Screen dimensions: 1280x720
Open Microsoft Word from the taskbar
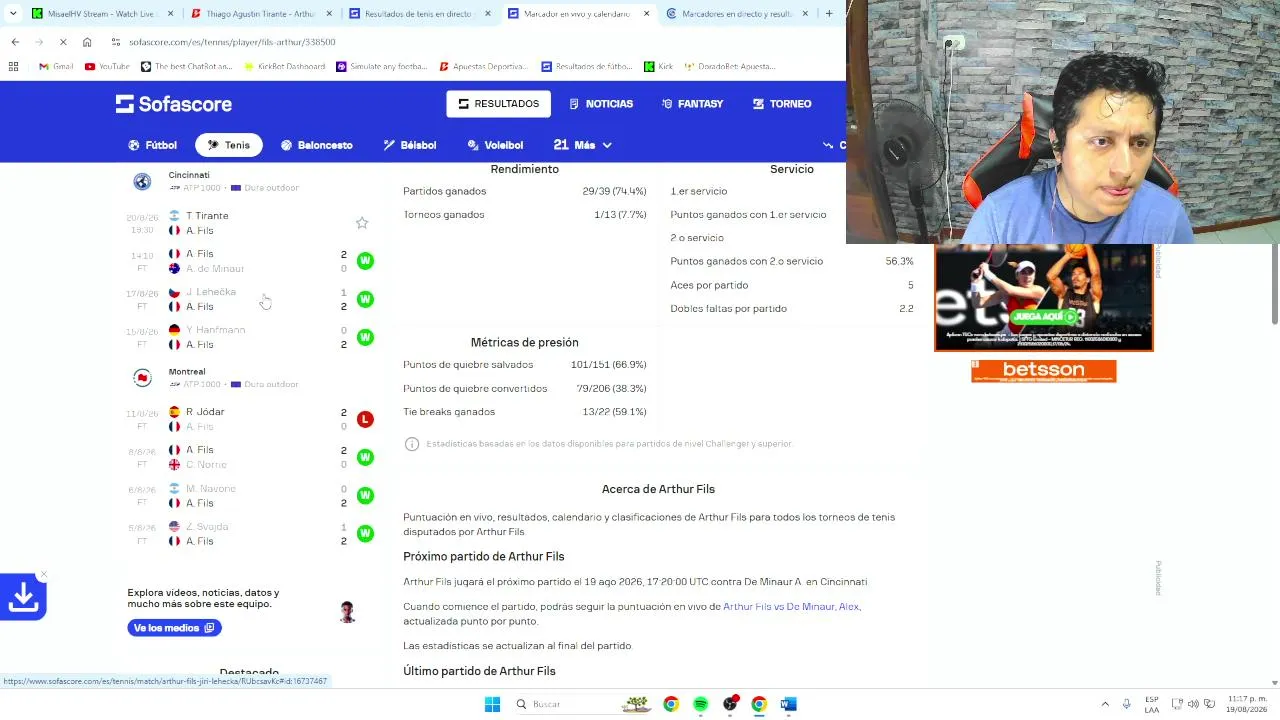[788, 704]
